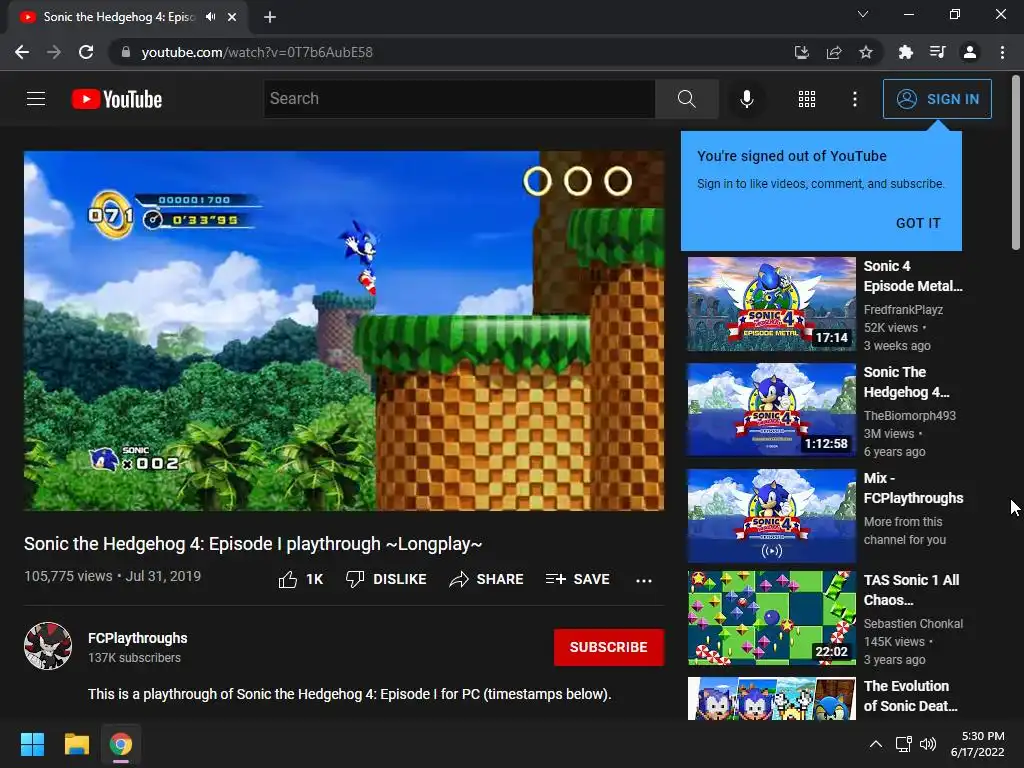Open the system tray volume icon
The width and height of the screenshot is (1024, 768).
click(x=927, y=744)
